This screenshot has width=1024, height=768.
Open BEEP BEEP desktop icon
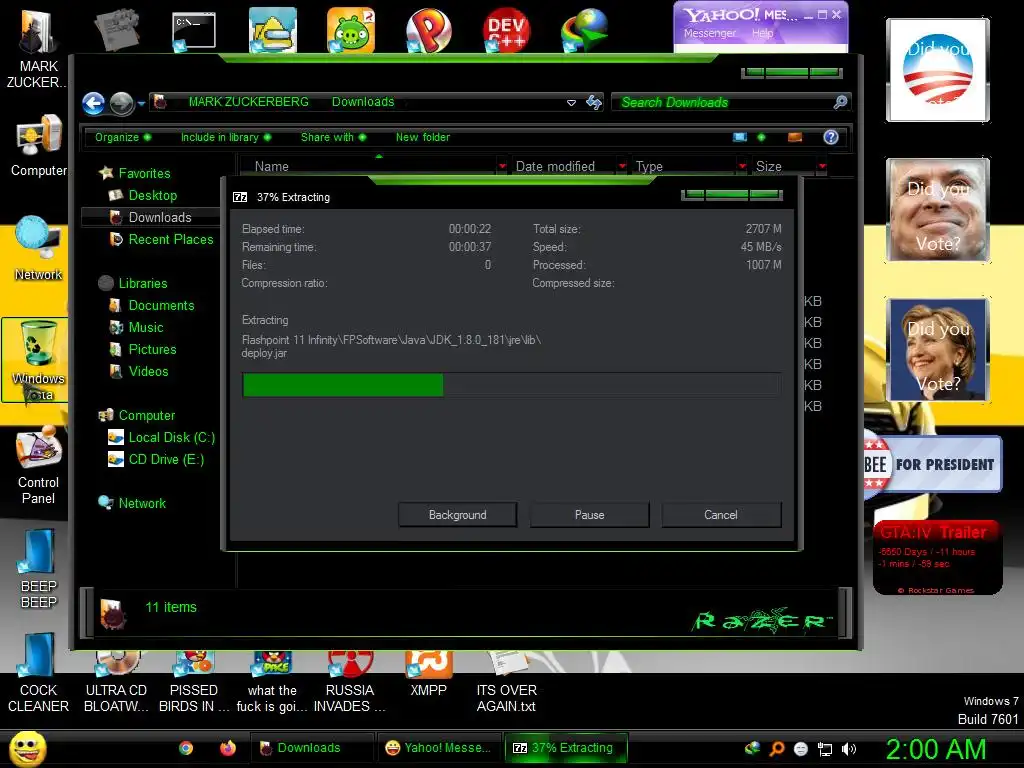(39, 568)
